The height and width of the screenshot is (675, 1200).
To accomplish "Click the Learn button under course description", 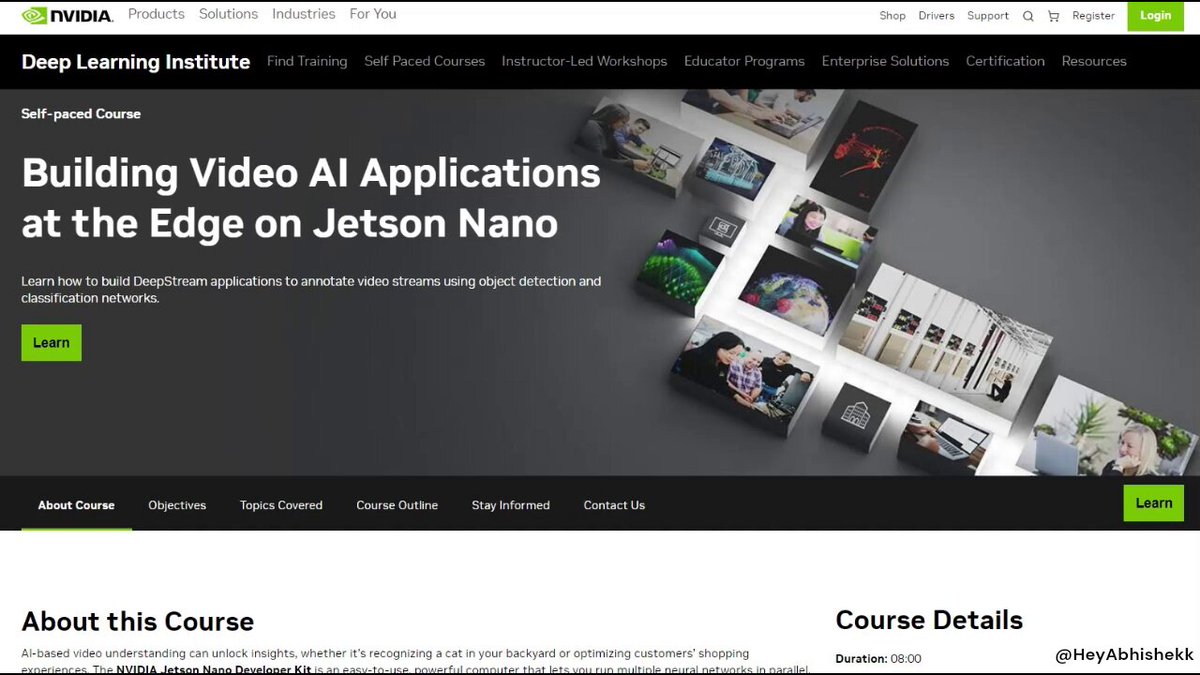I will [x=51, y=342].
